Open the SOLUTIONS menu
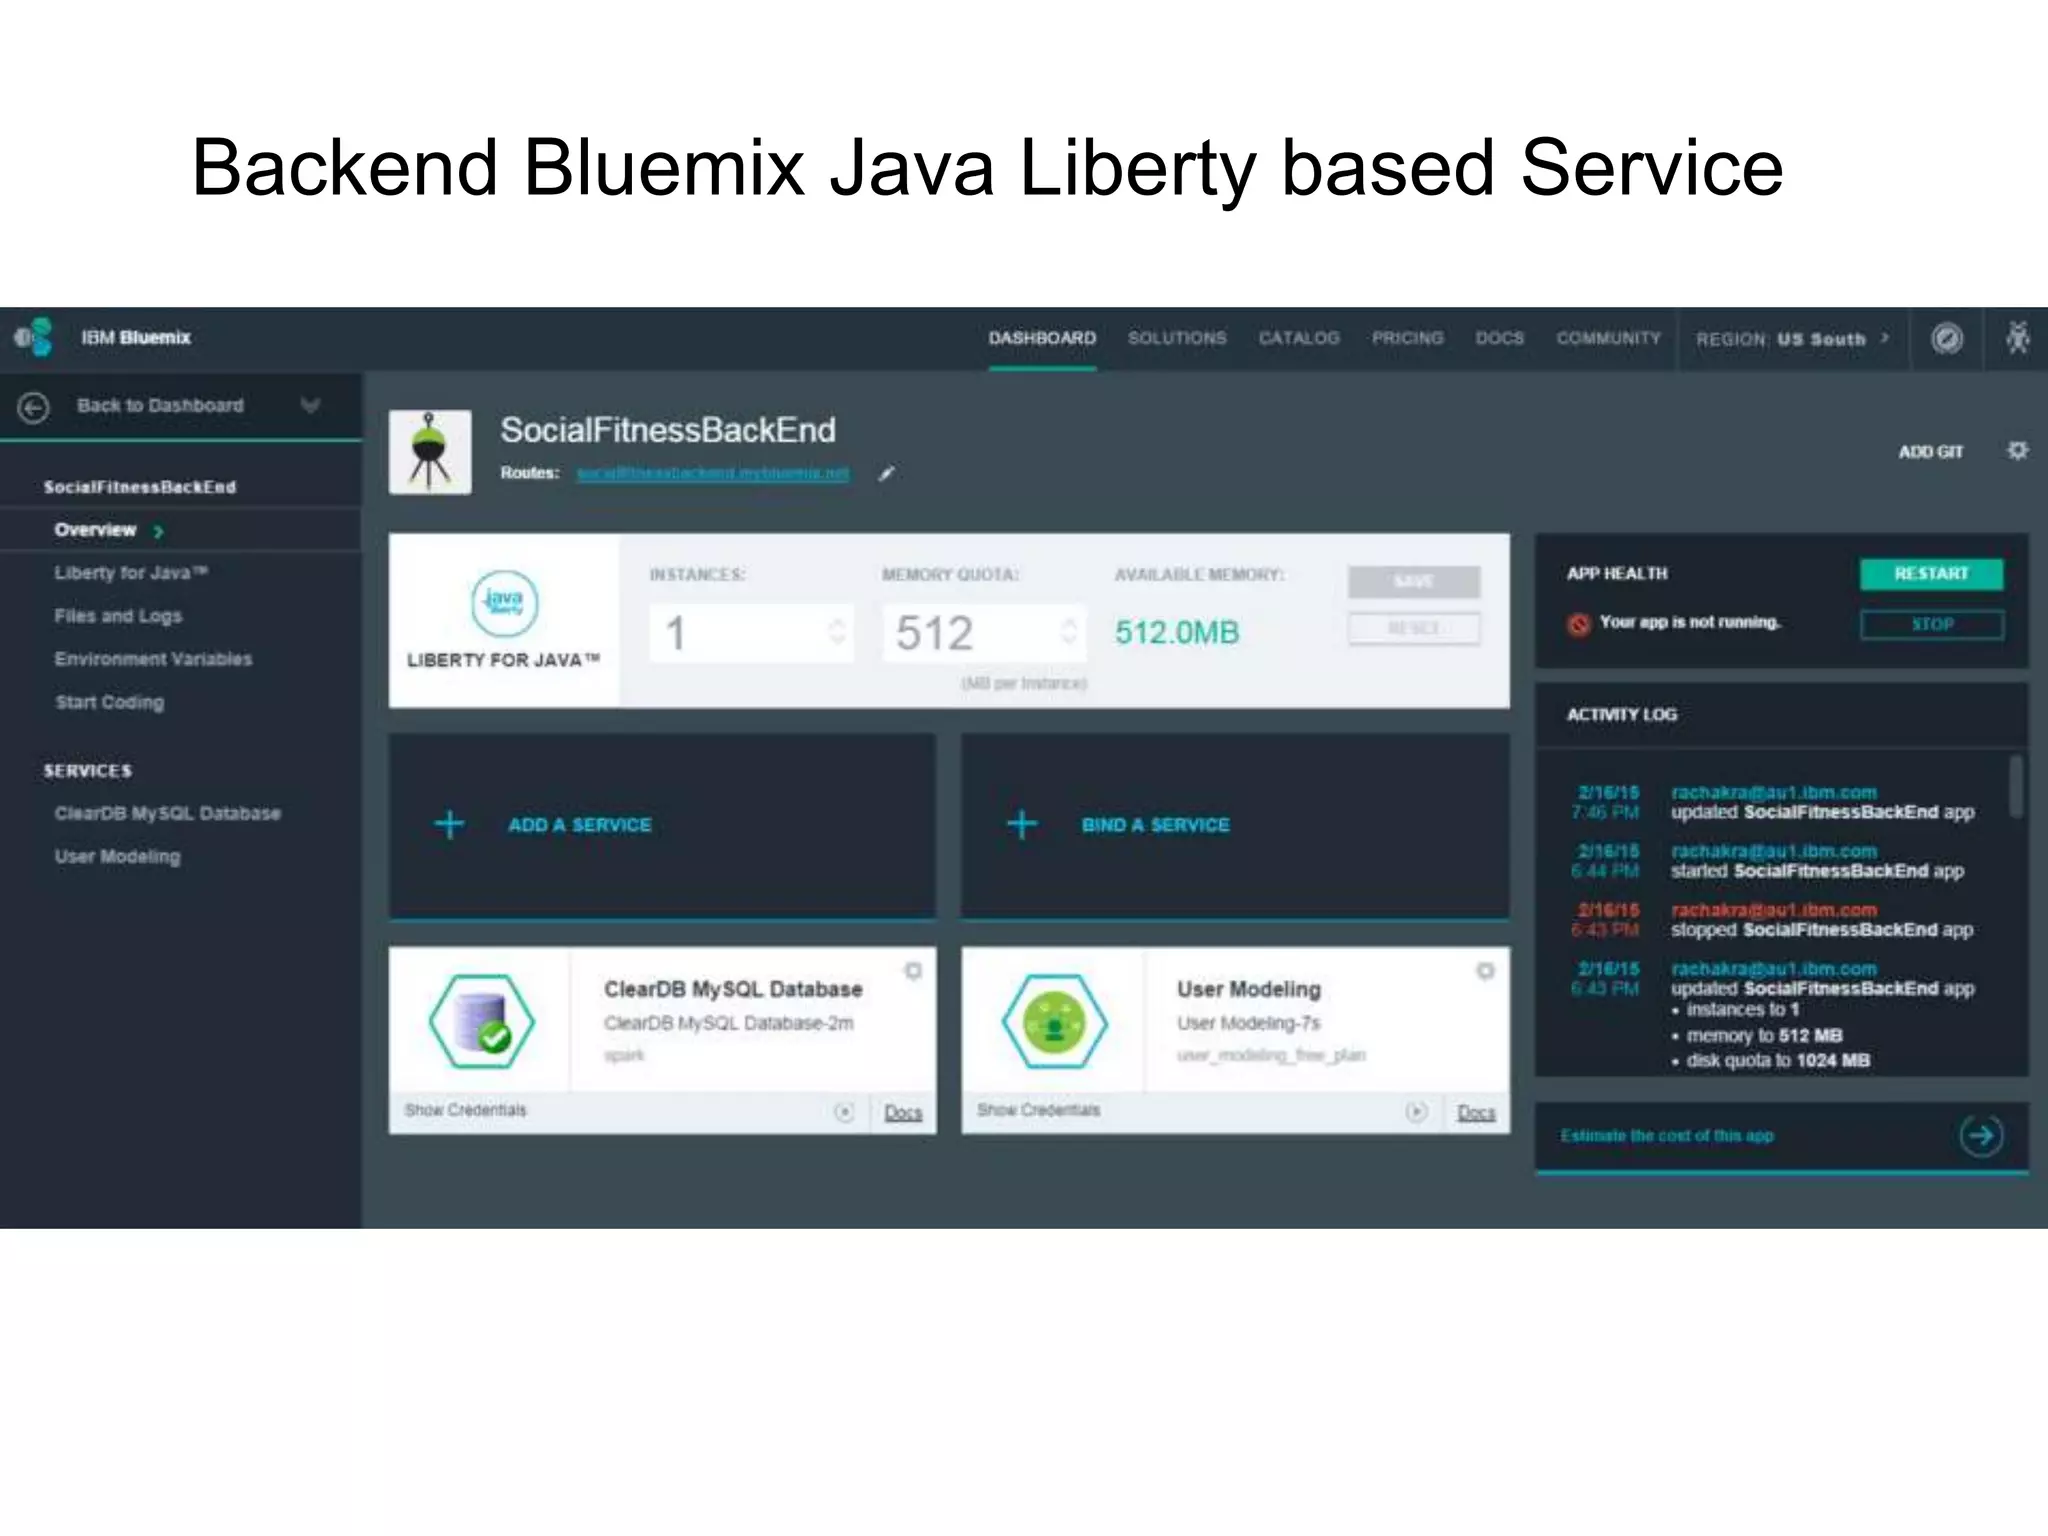Screen dimensions: 2048x1536 pos(1177,338)
